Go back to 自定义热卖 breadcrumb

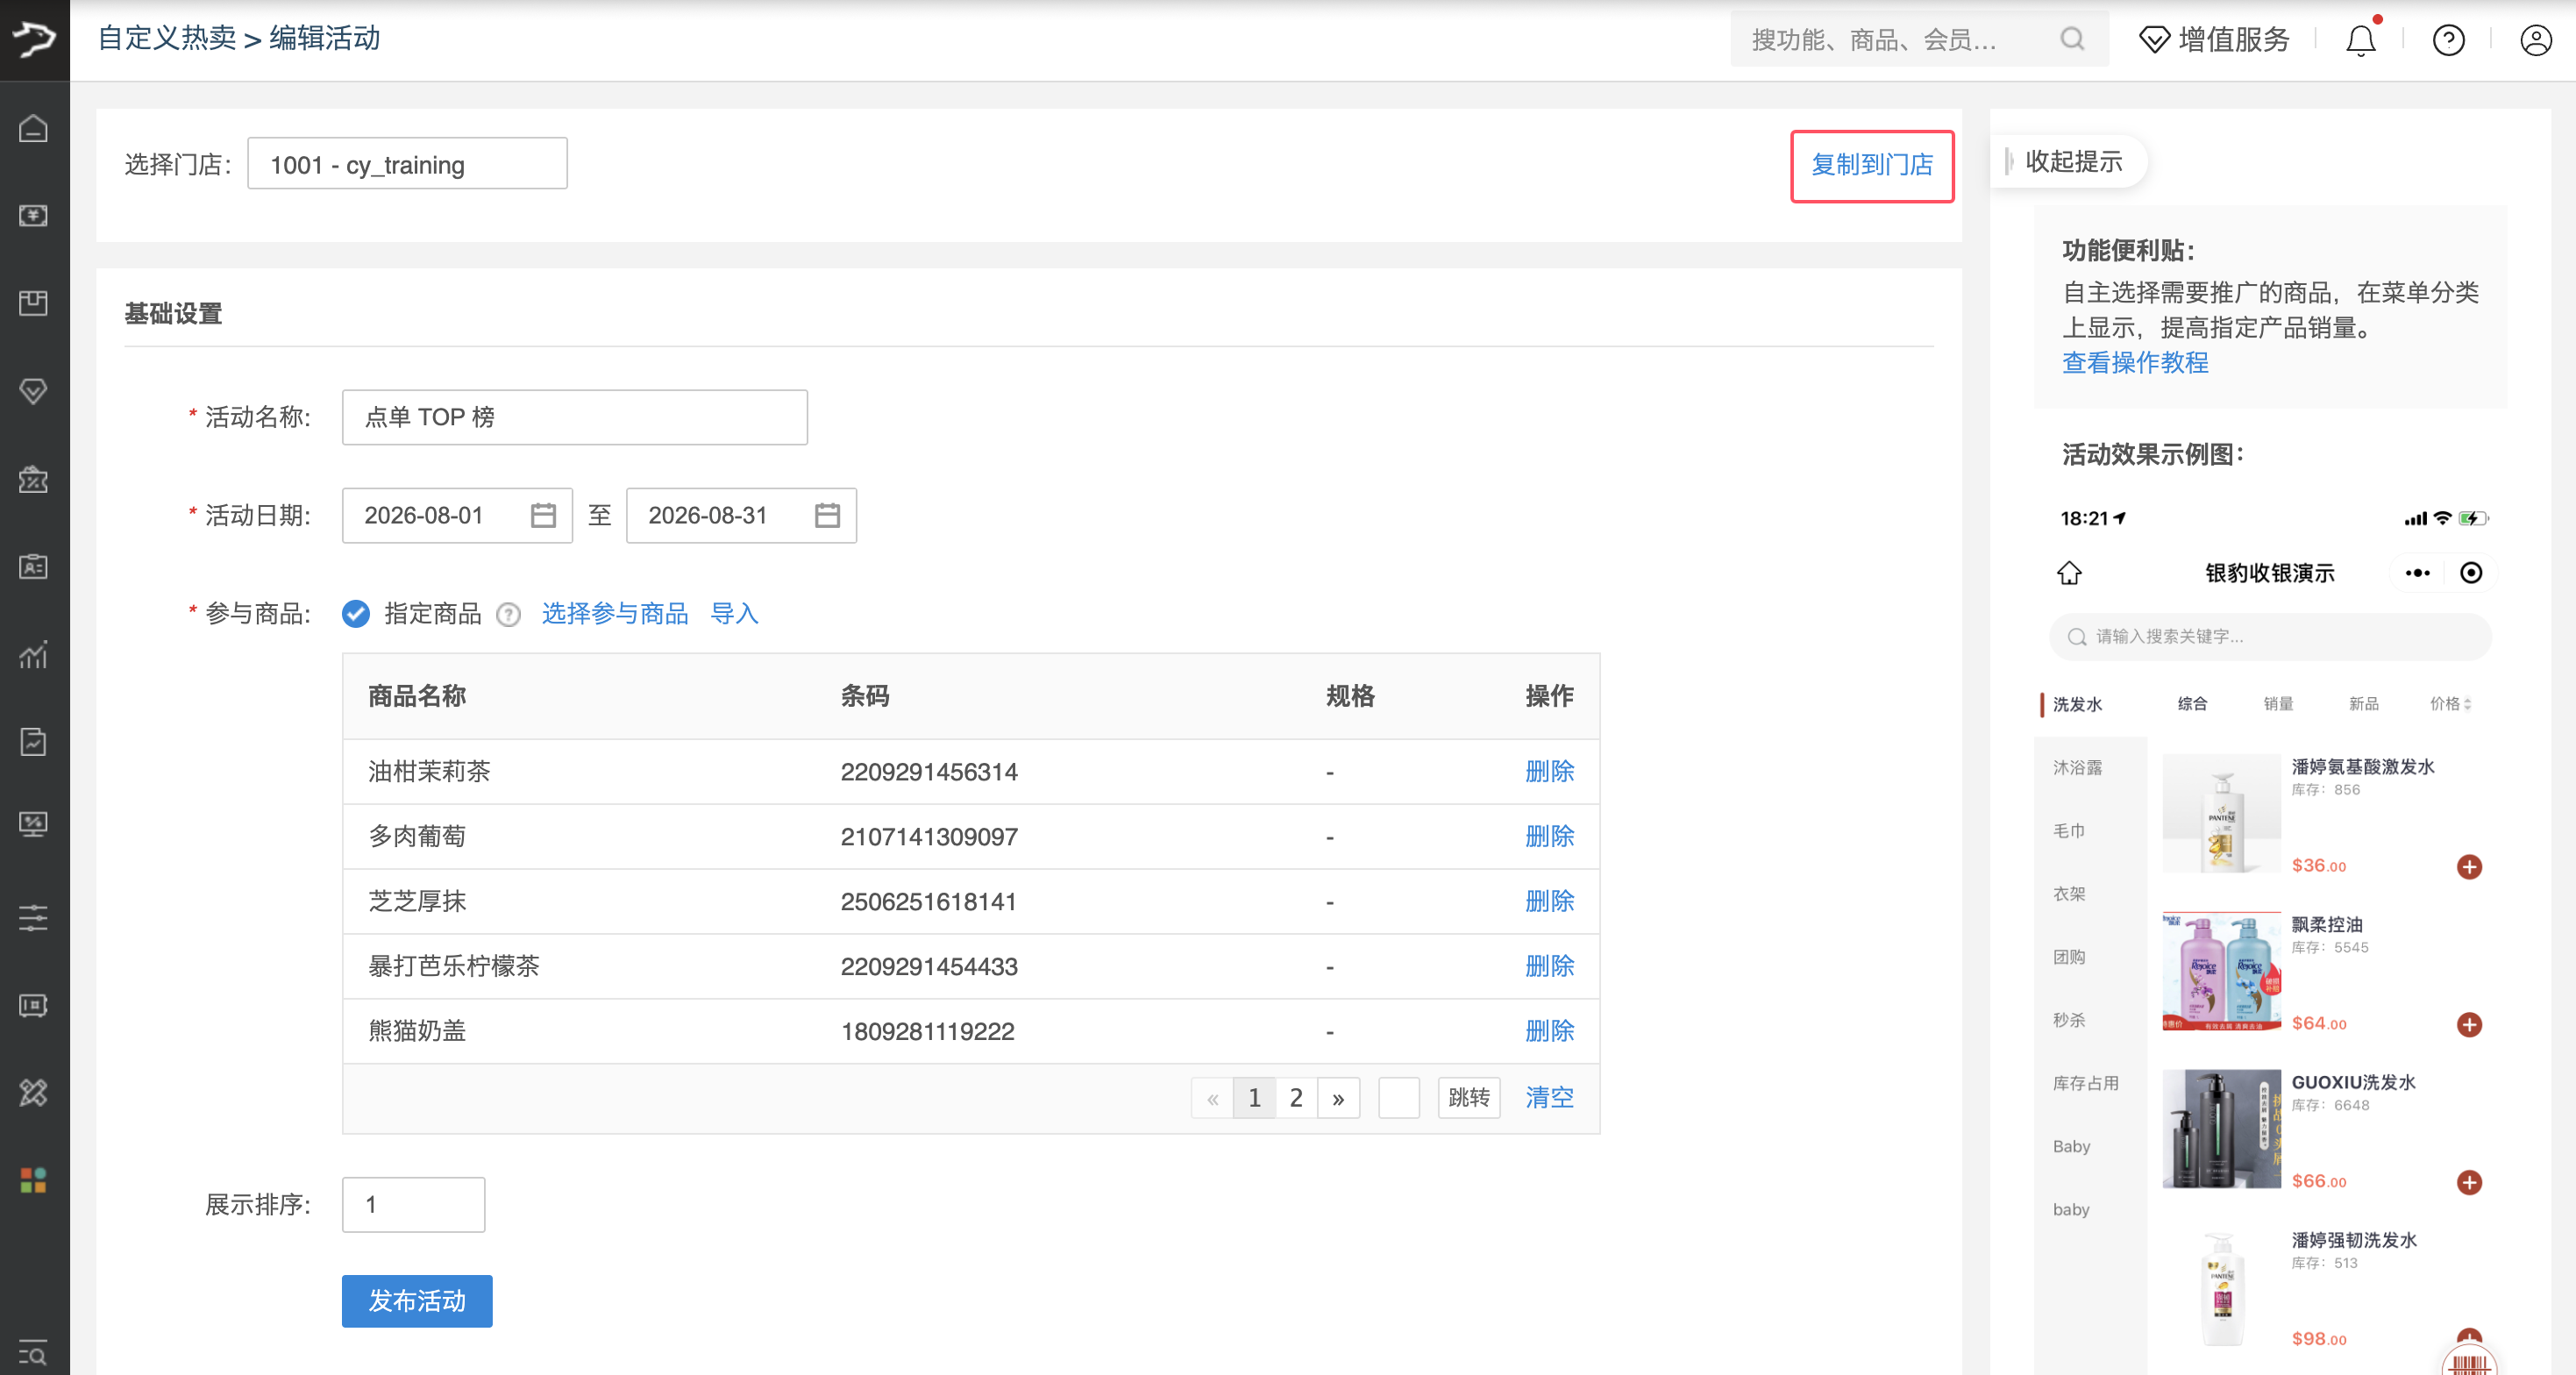tap(167, 38)
